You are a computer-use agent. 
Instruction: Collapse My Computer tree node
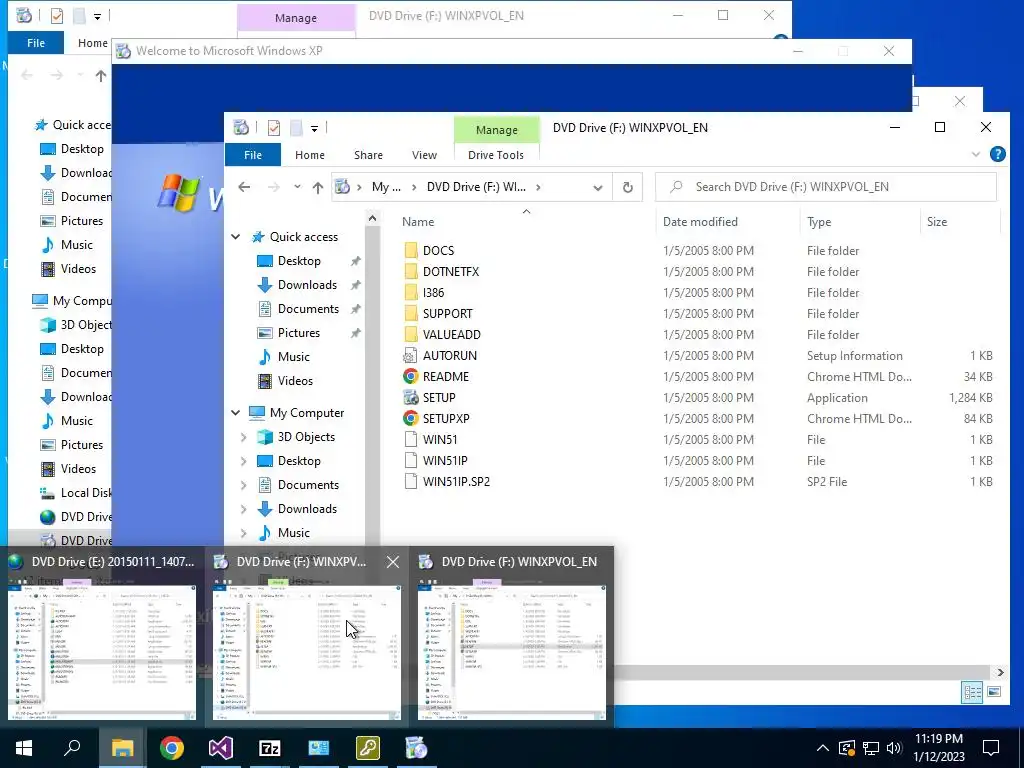236,413
